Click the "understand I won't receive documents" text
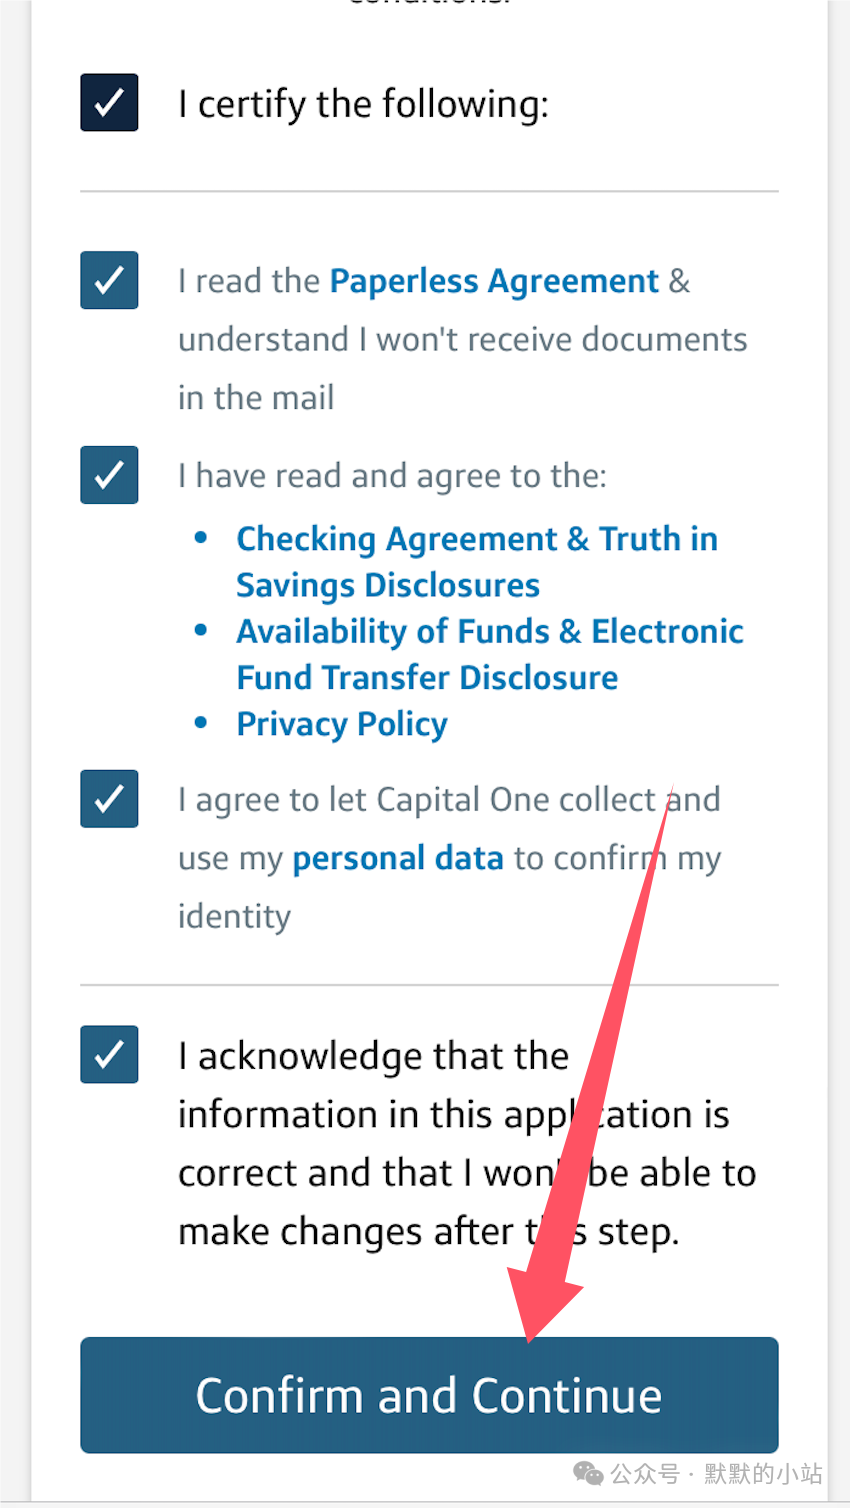The height and width of the screenshot is (1508, 850). (x=463, y=339)
